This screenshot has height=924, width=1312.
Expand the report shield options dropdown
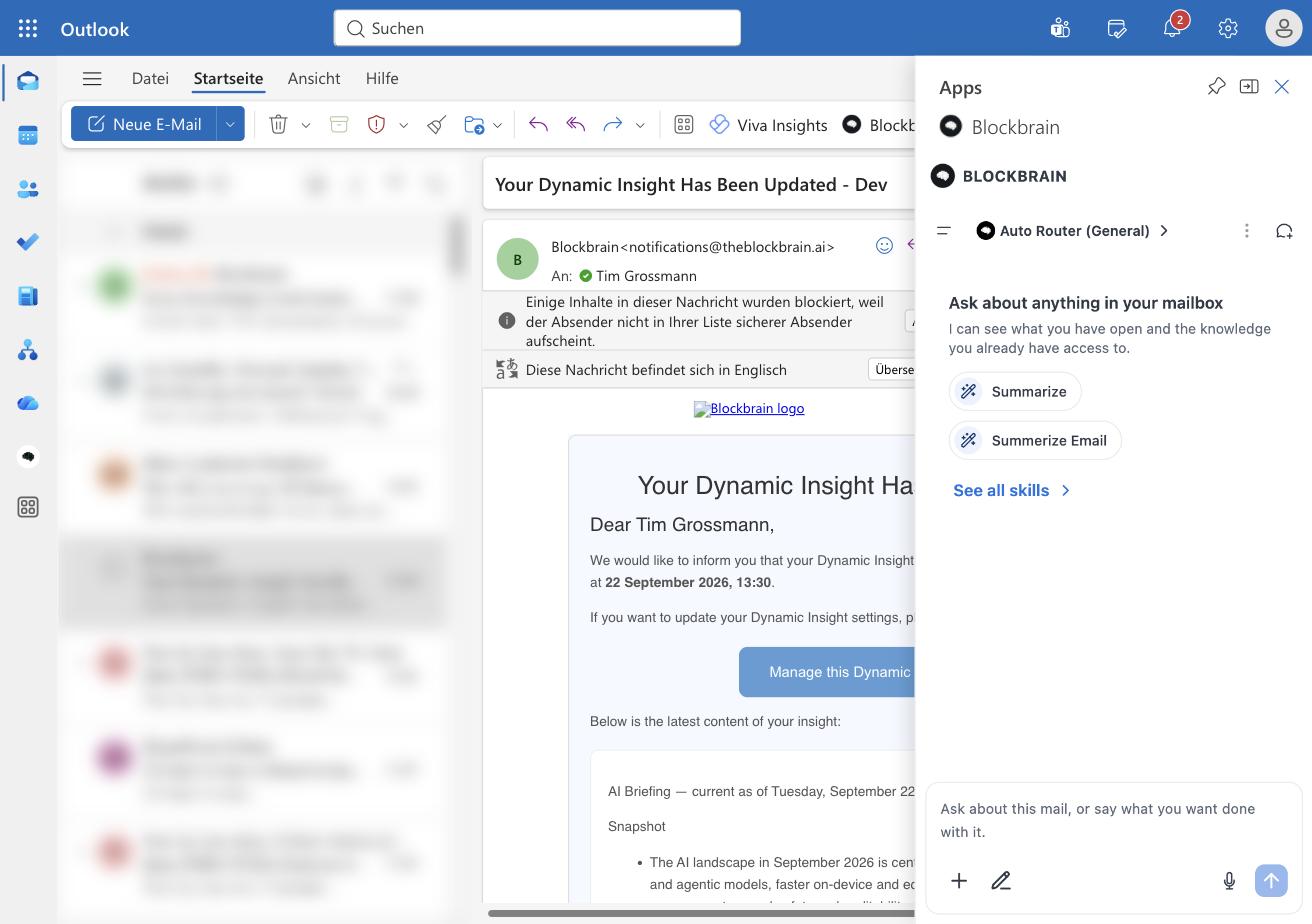pyautogui.click(x=404, y=125)
